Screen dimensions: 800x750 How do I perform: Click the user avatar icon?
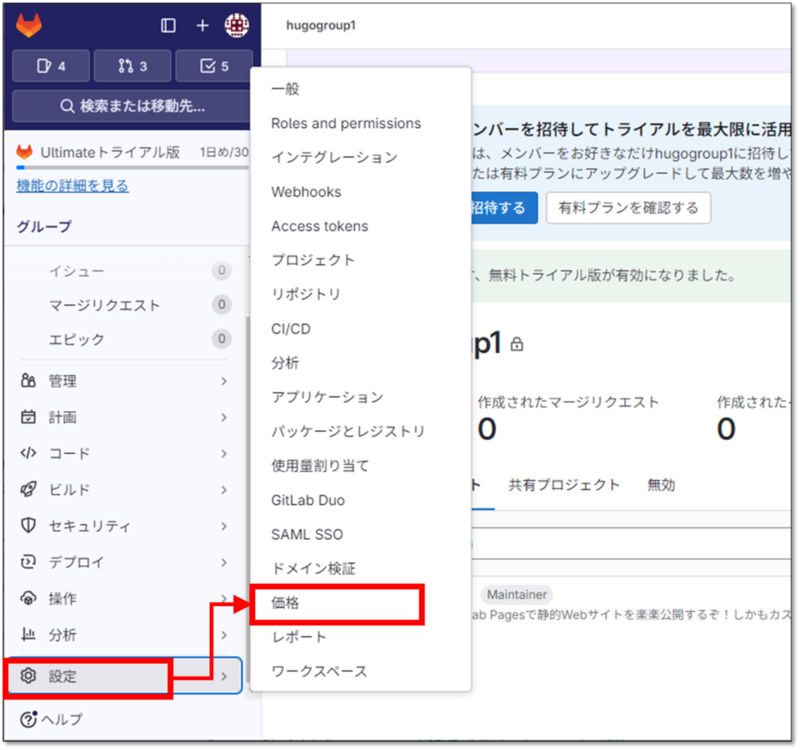pos(236,24)
